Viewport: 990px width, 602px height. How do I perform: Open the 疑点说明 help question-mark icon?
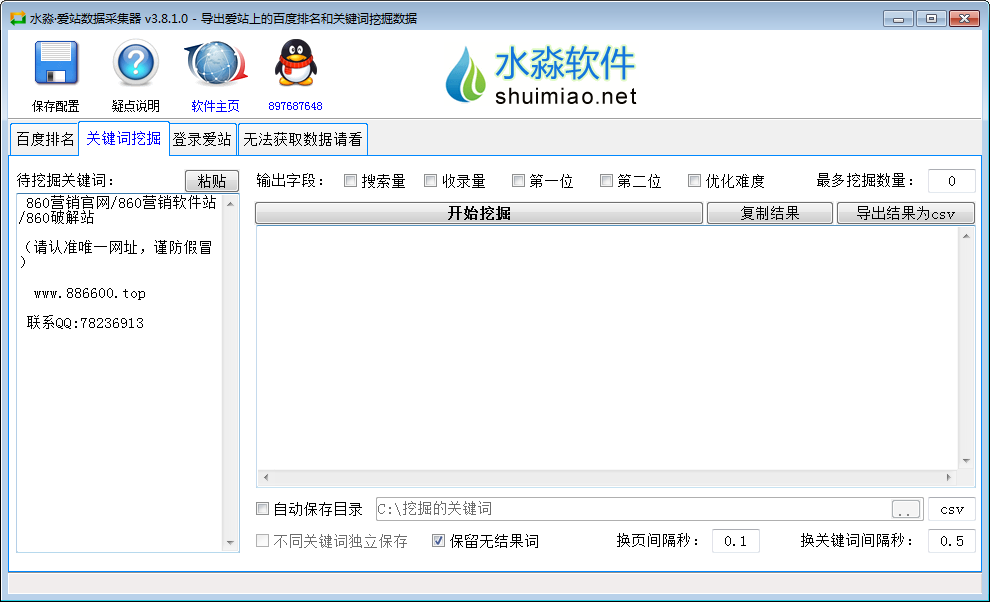click(135, 63)
